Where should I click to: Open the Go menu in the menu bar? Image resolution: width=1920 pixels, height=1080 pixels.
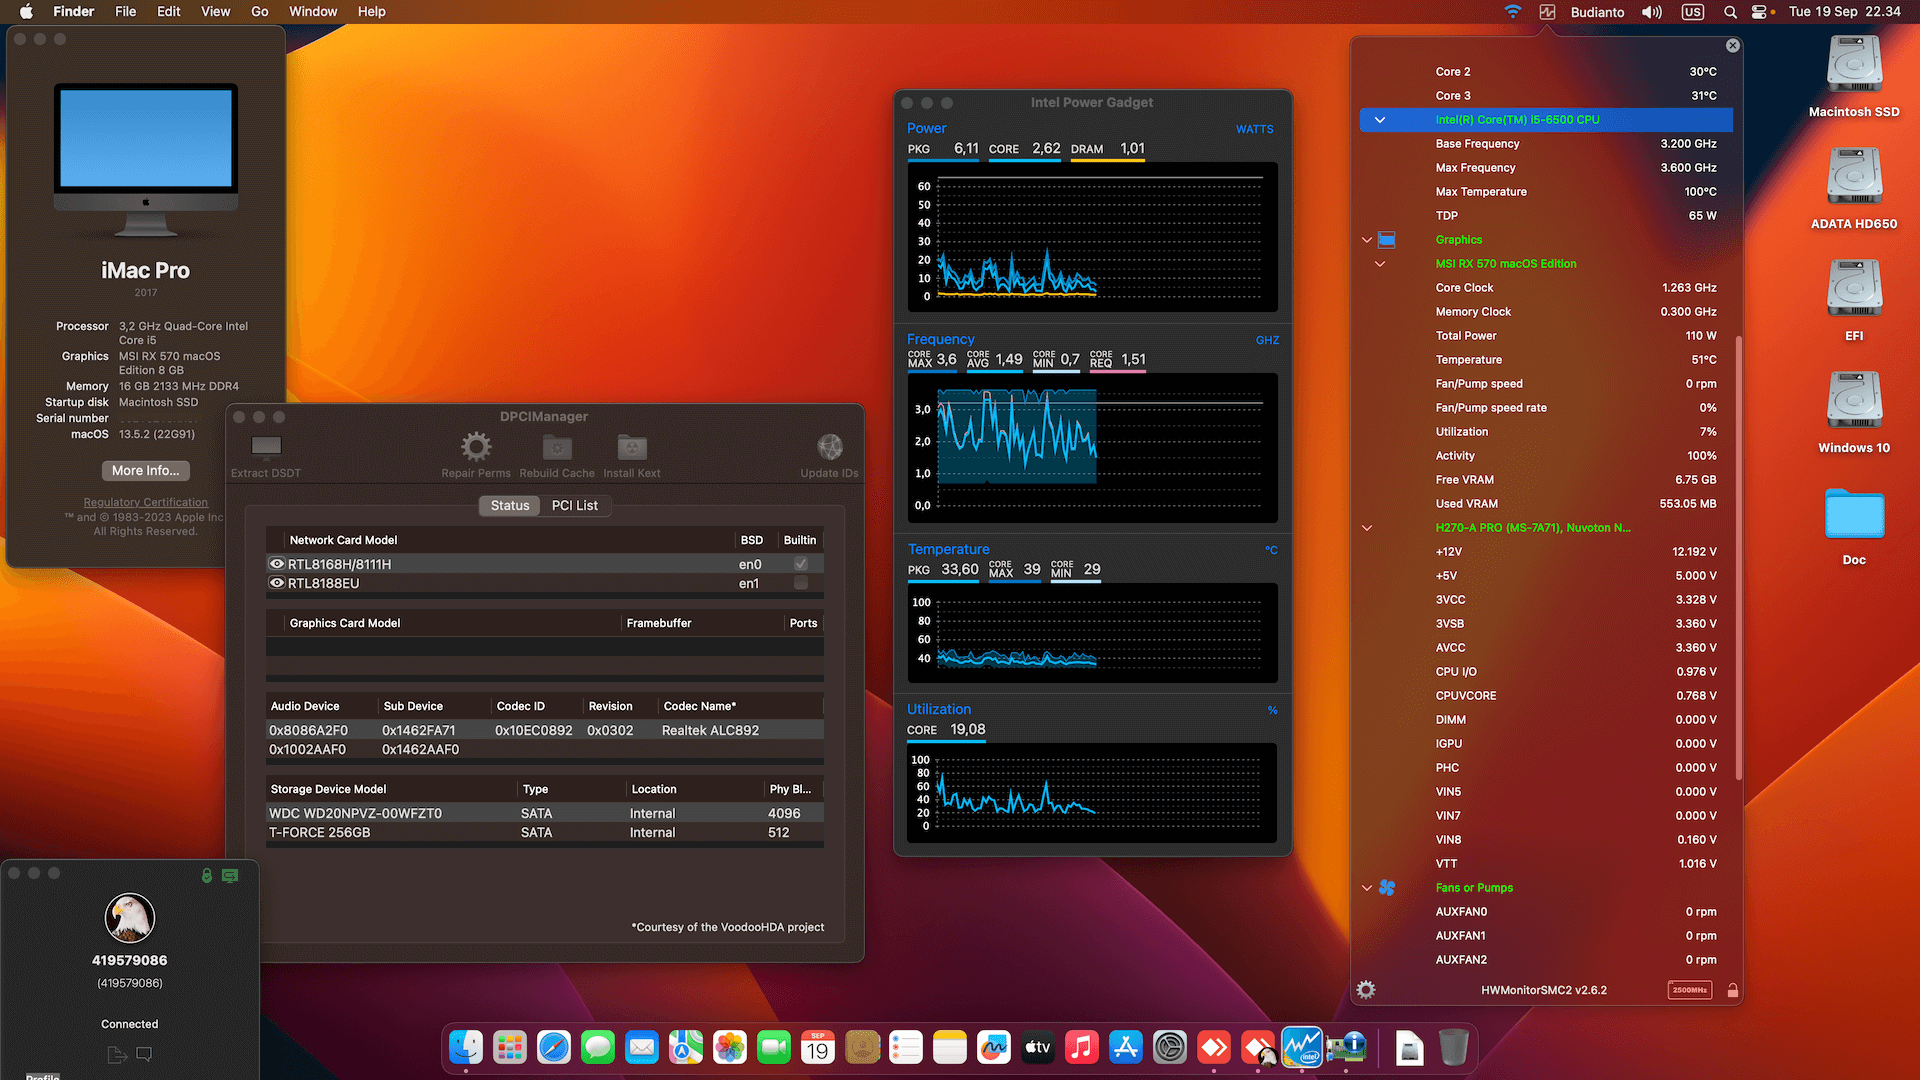tap(259, 11)
